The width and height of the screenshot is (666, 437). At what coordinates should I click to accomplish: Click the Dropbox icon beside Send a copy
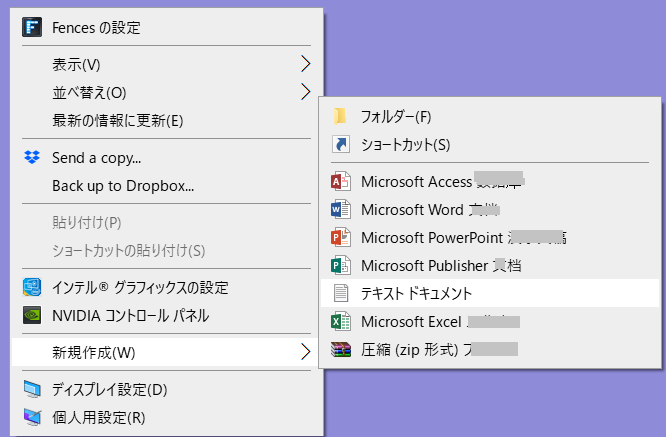[32, 158]
